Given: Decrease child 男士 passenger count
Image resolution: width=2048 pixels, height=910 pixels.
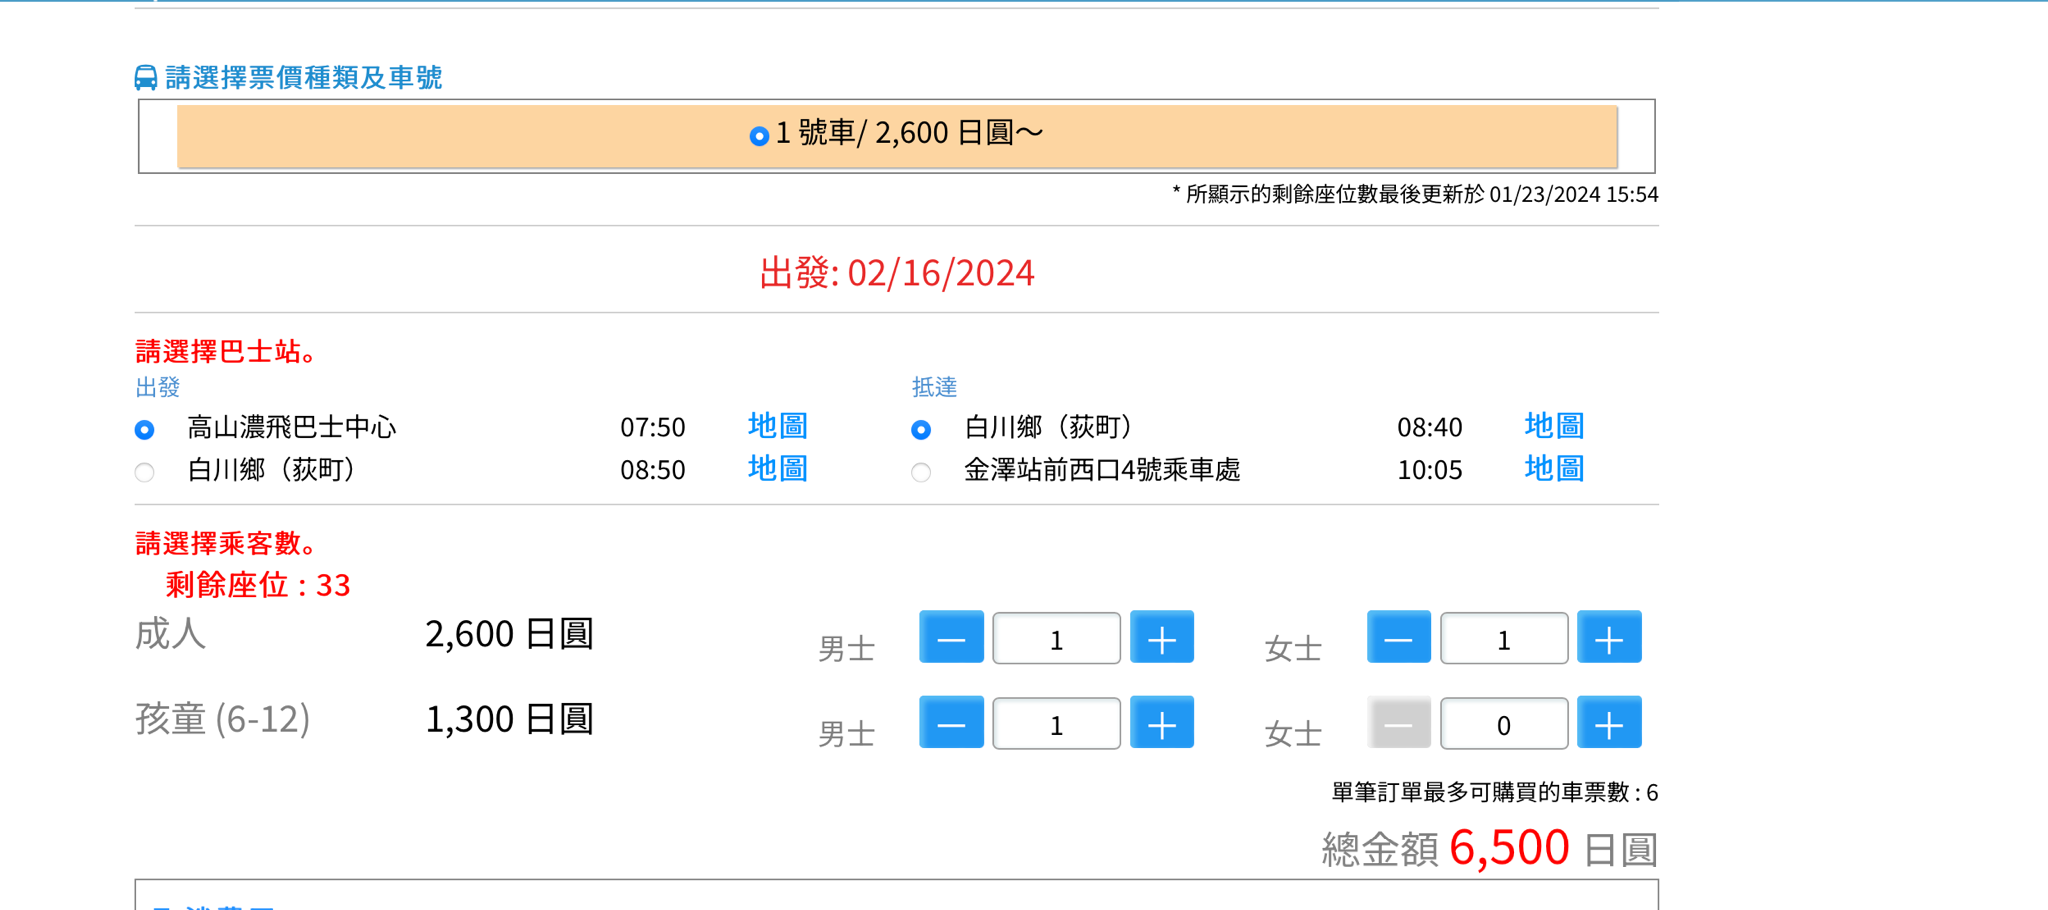Looking at the screenshot, I should 951,722.
